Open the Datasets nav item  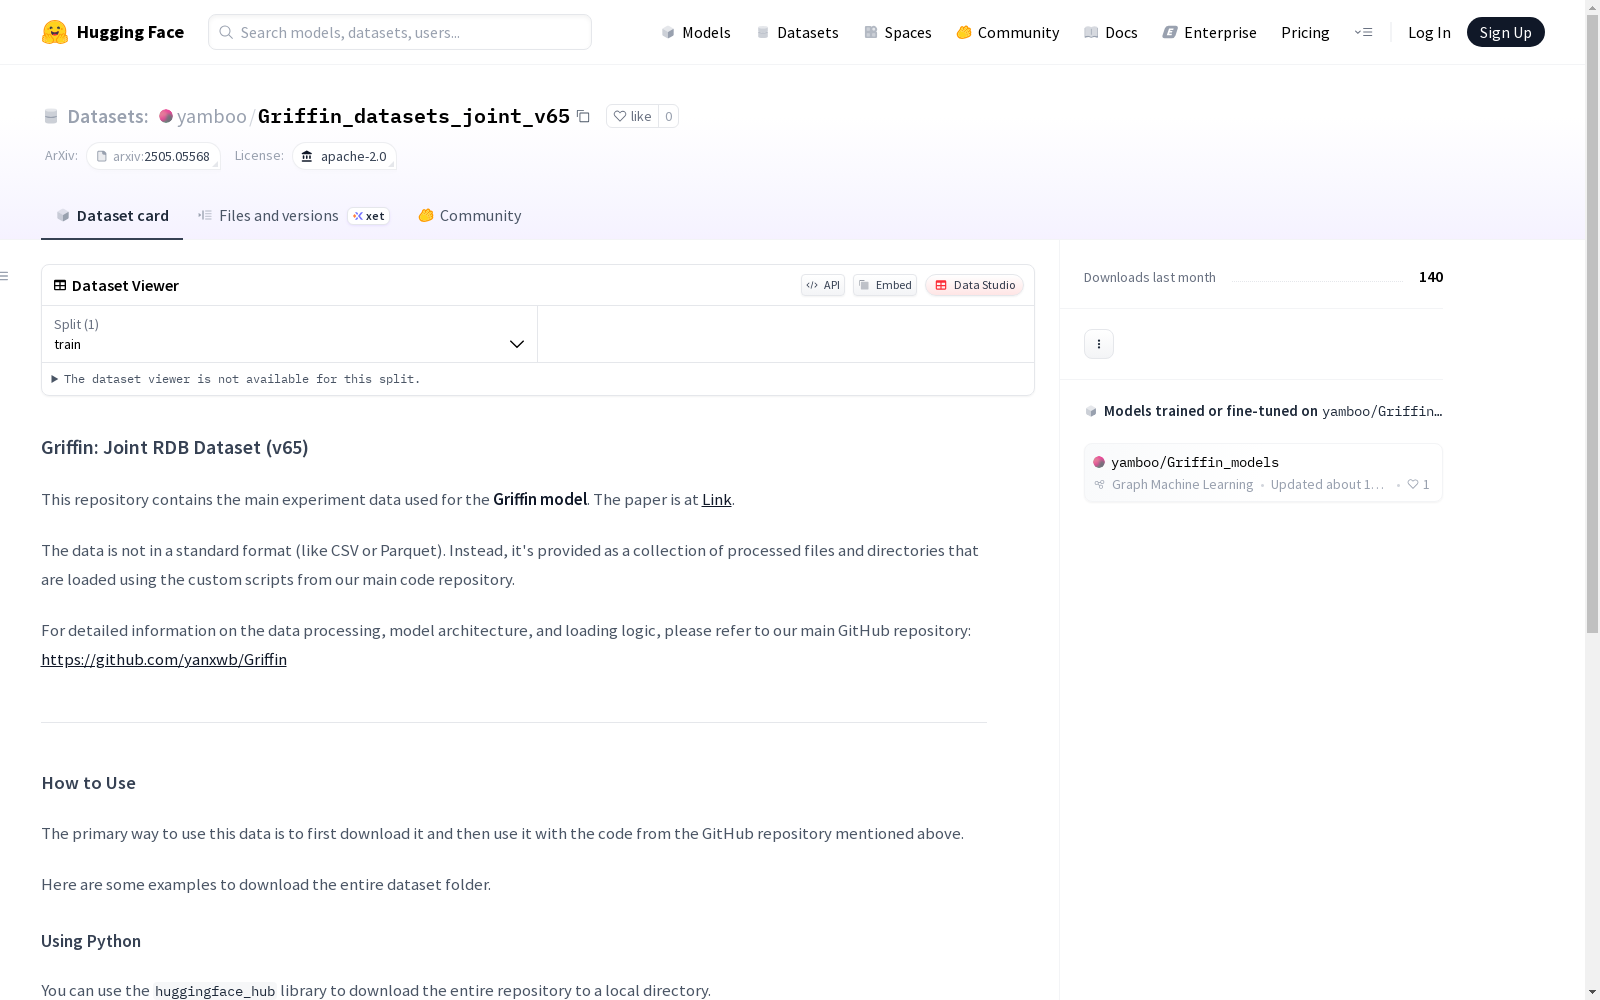coord(797,32)
